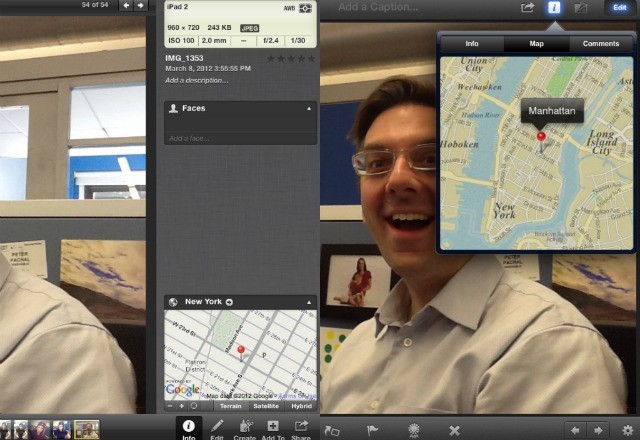Viewport: 640px width, 440px height.
Task: Select the second thumbnail in the filmstrip
Action: tap(20, 430)
